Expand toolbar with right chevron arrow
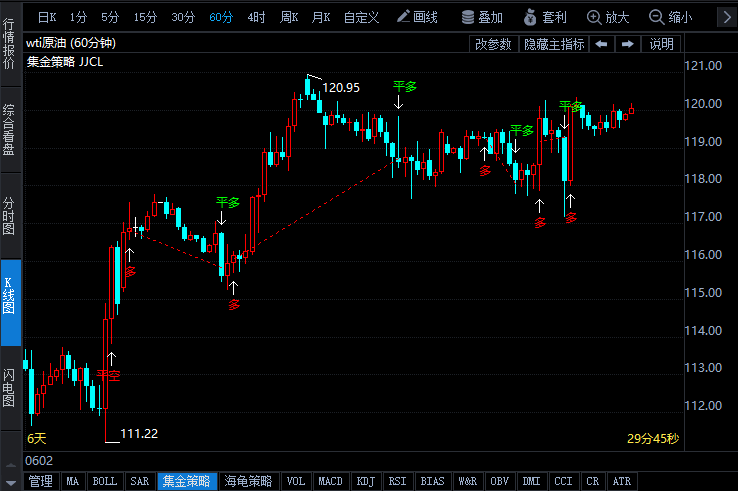 tap(727, 17)
